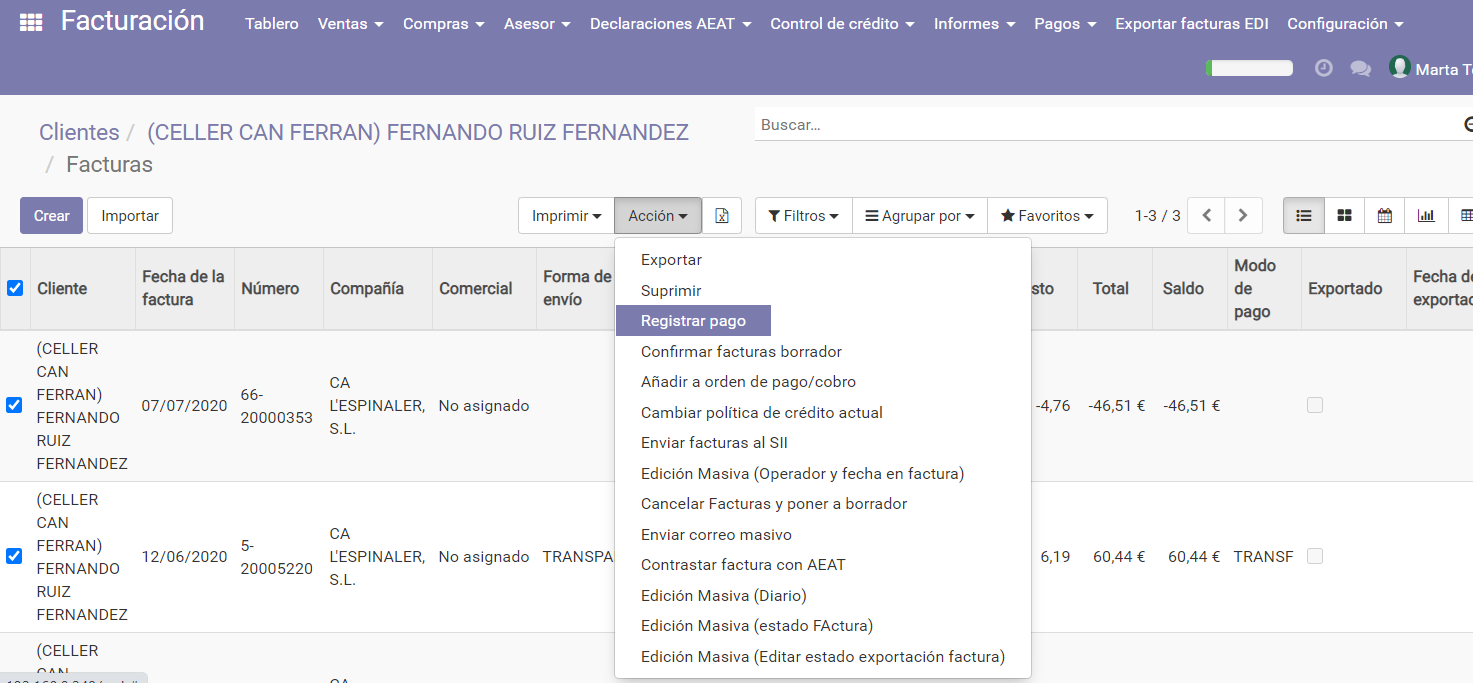Viewport: 1473px width, 683px height.
Task: Go to previous page arrow
Action: pos(1207,216)
